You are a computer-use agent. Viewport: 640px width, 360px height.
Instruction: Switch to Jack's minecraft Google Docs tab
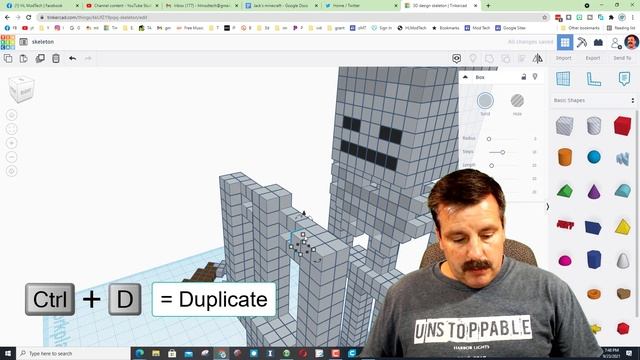point(281,6)
